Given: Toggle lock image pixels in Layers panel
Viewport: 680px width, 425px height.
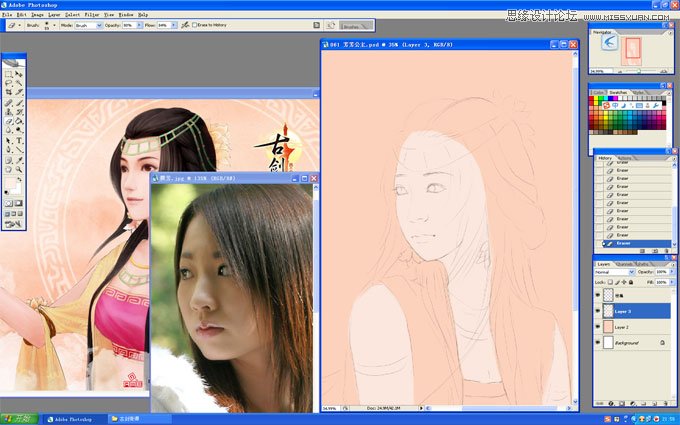Looking at the screenshot, I should click(617, 282).
